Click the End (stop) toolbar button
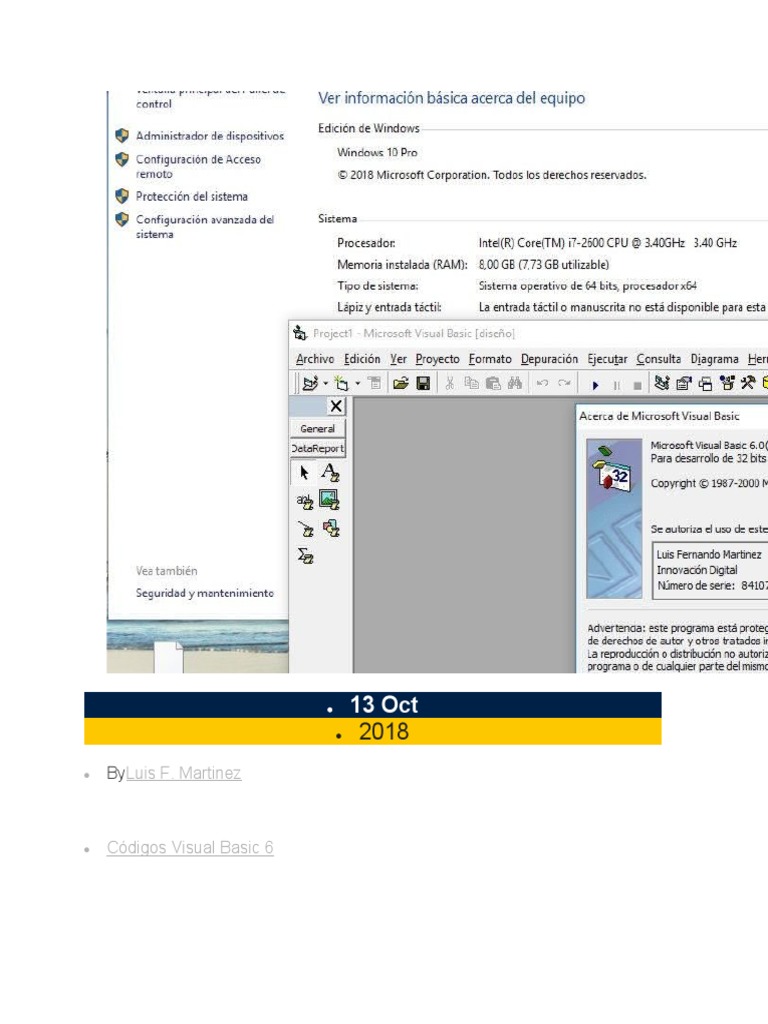The height and width of the screenshot is (1024, 768). (x=637, y=385)
